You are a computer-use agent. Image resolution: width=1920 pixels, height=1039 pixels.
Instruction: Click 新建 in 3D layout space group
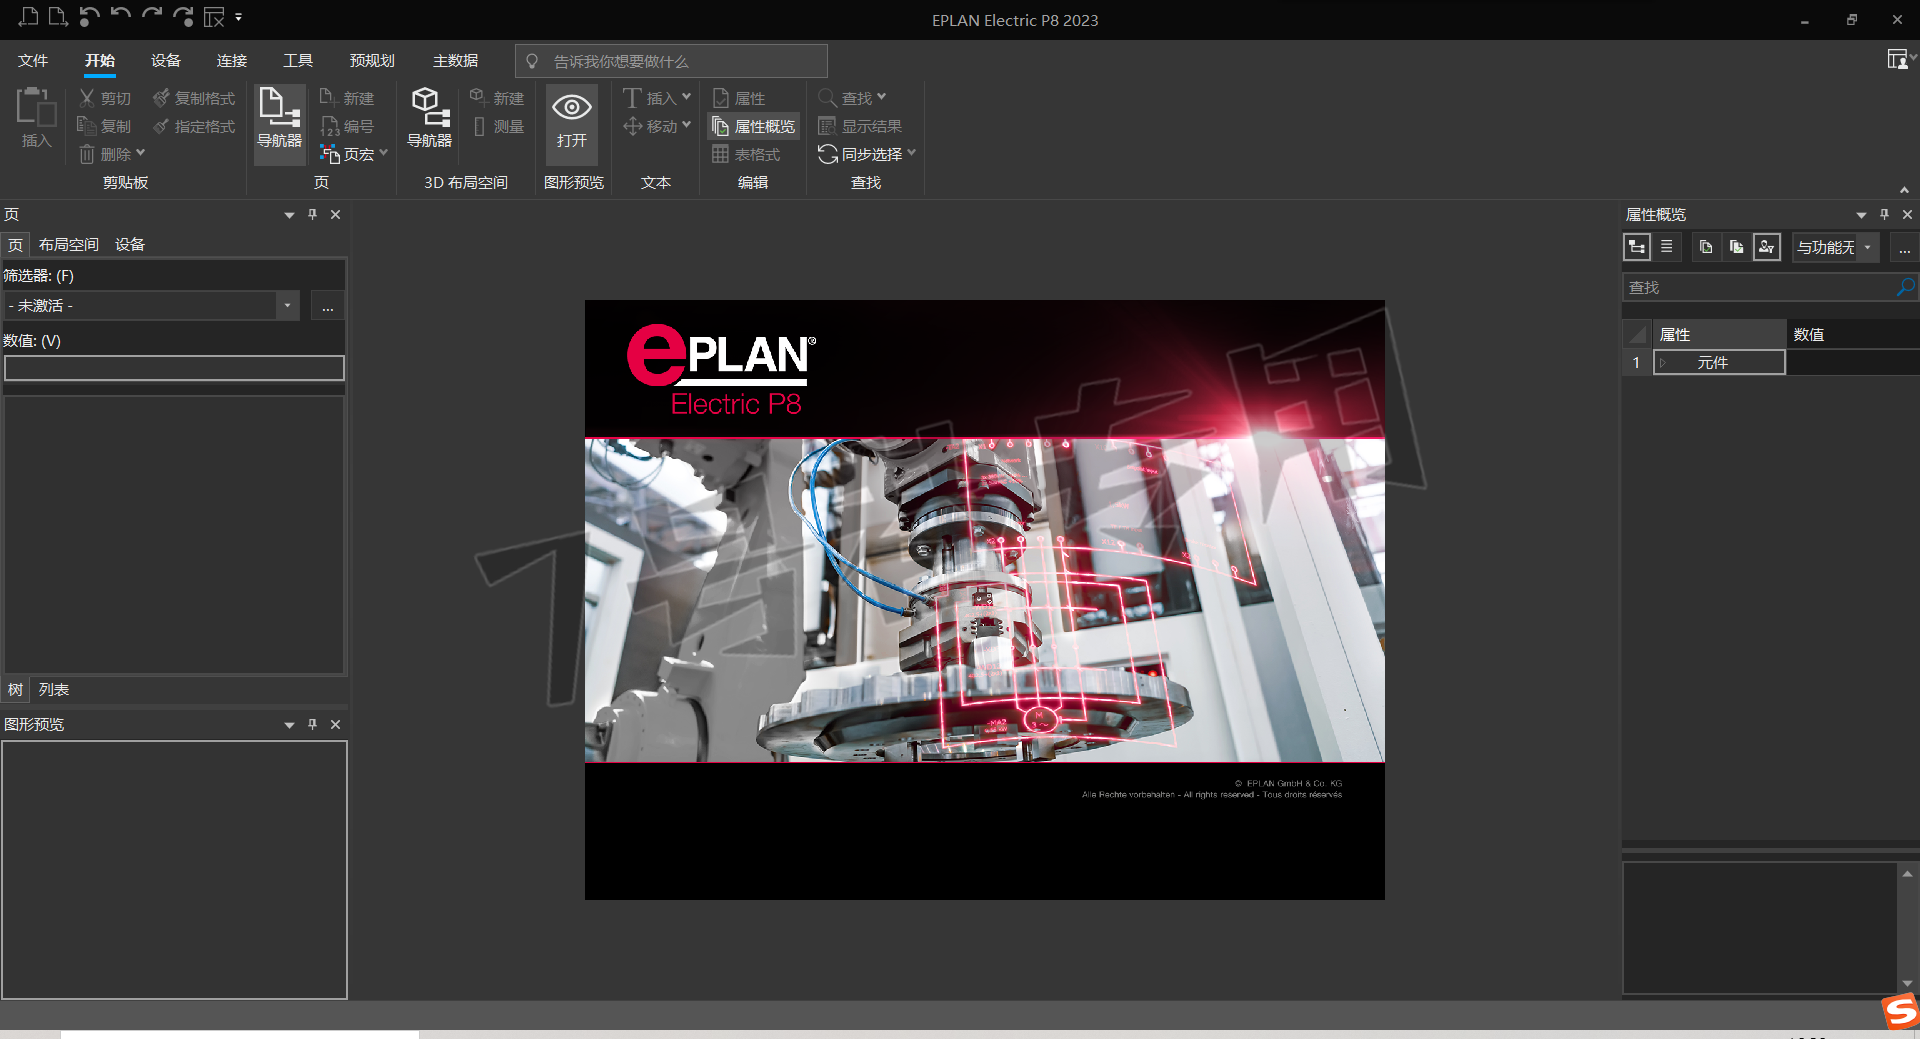point(497,98)
